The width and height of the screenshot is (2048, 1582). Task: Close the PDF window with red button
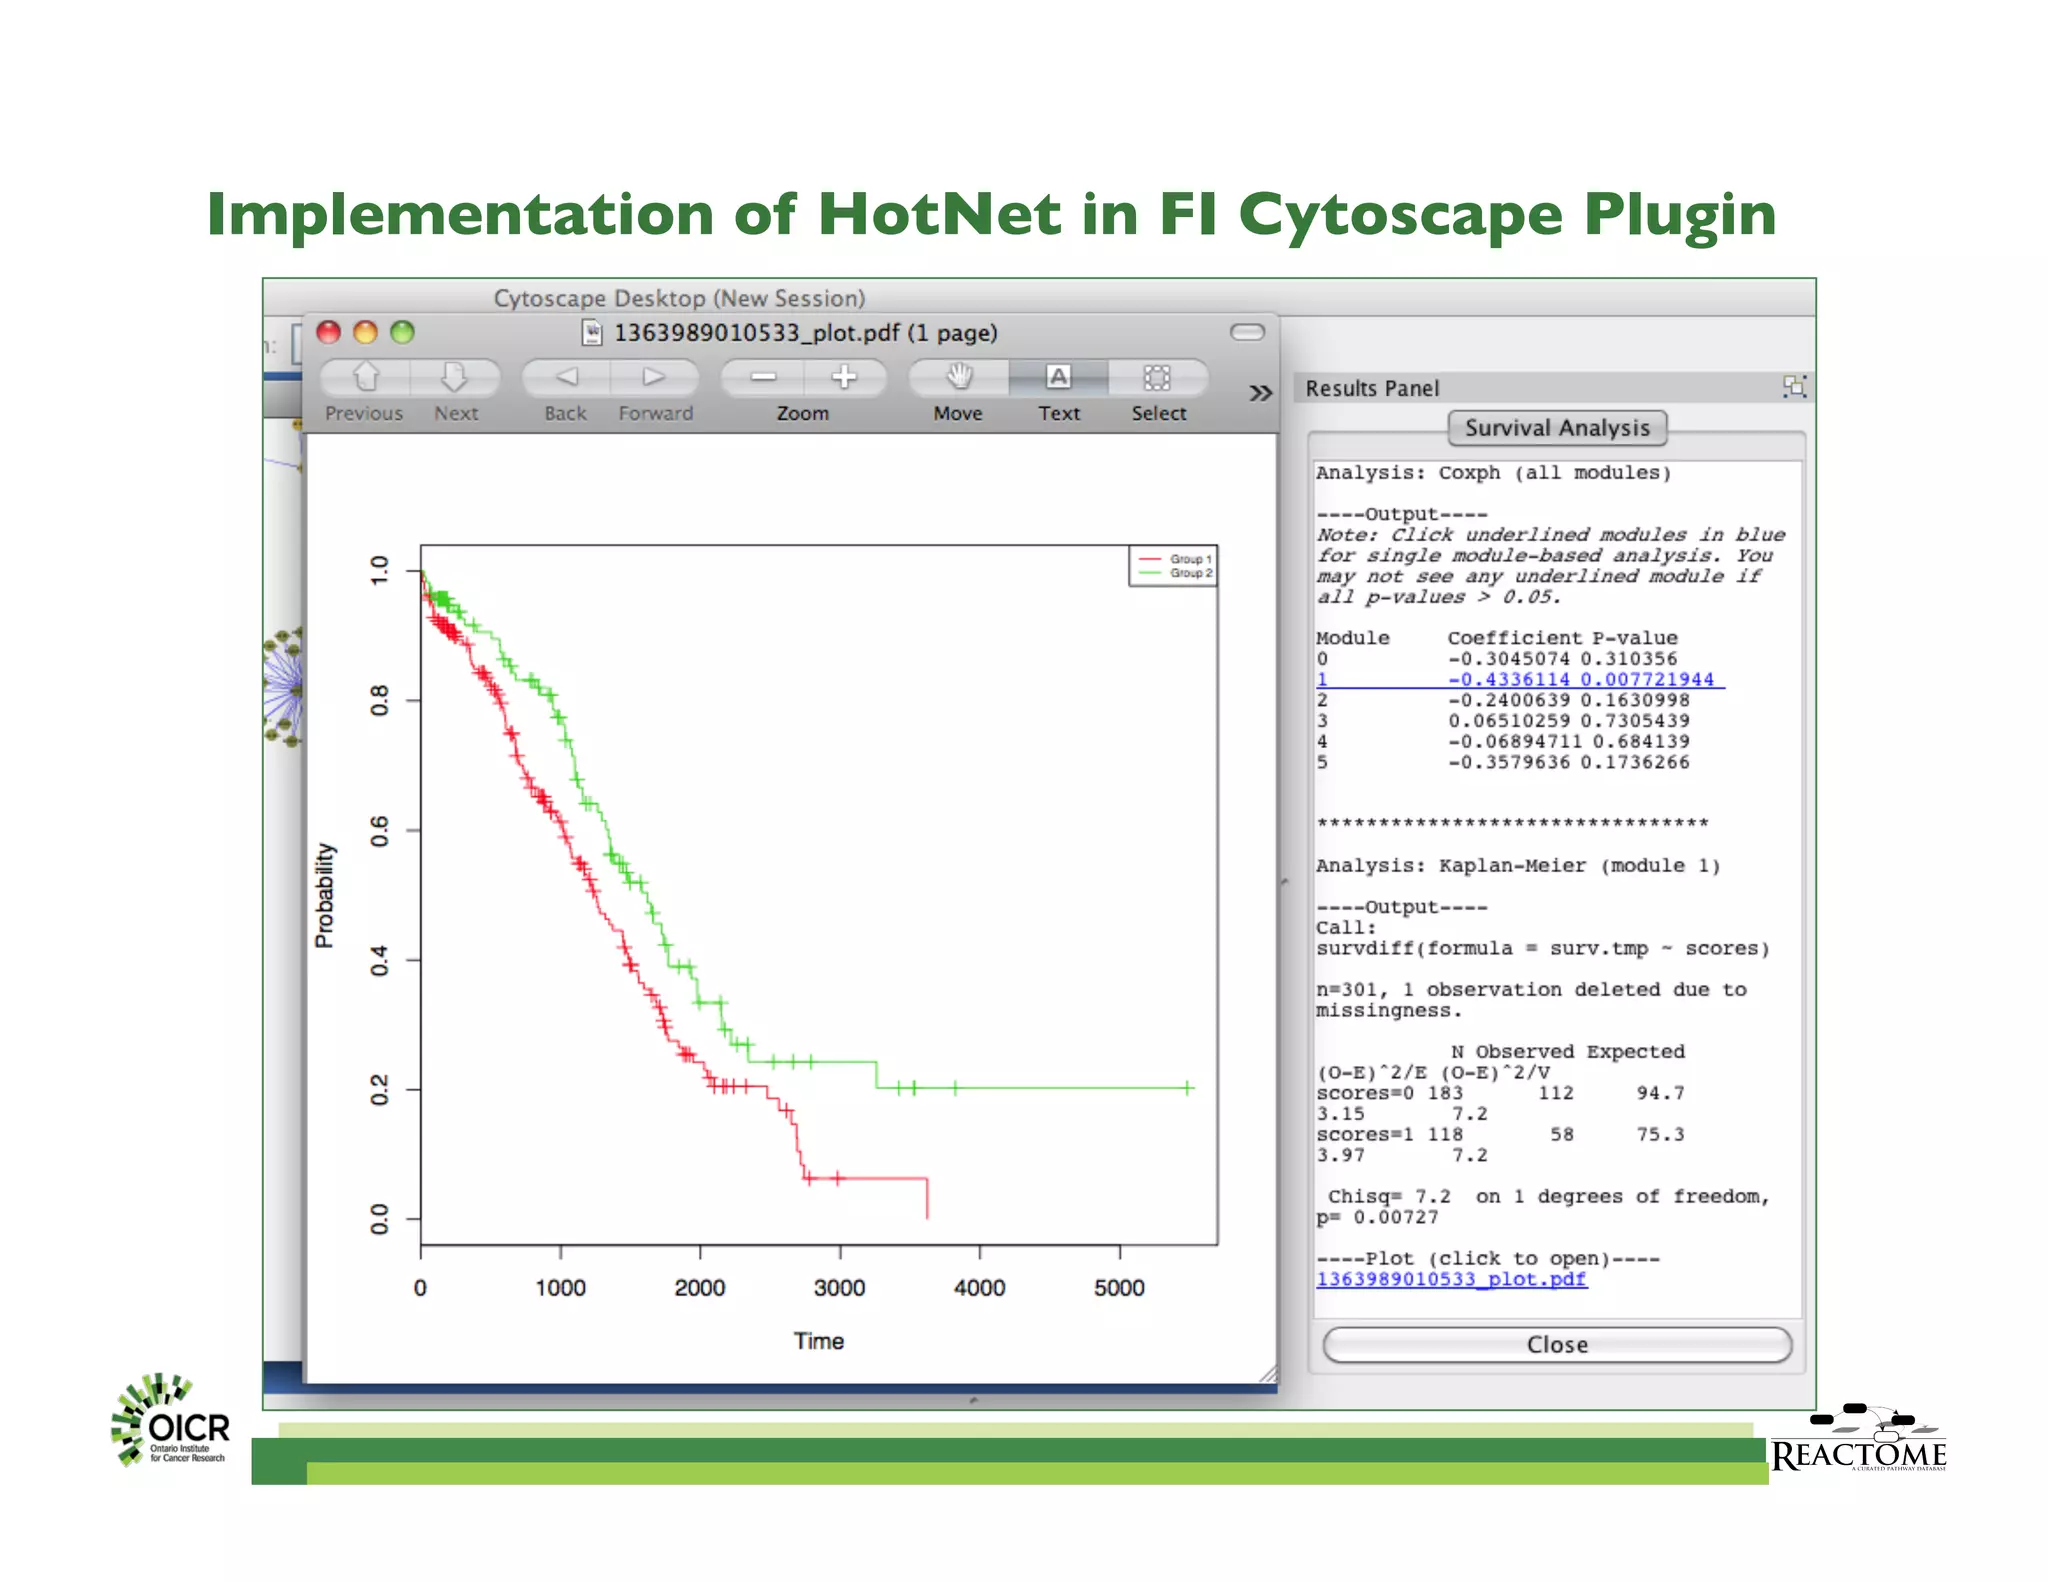pyautogui.click(x=329, y=332)
